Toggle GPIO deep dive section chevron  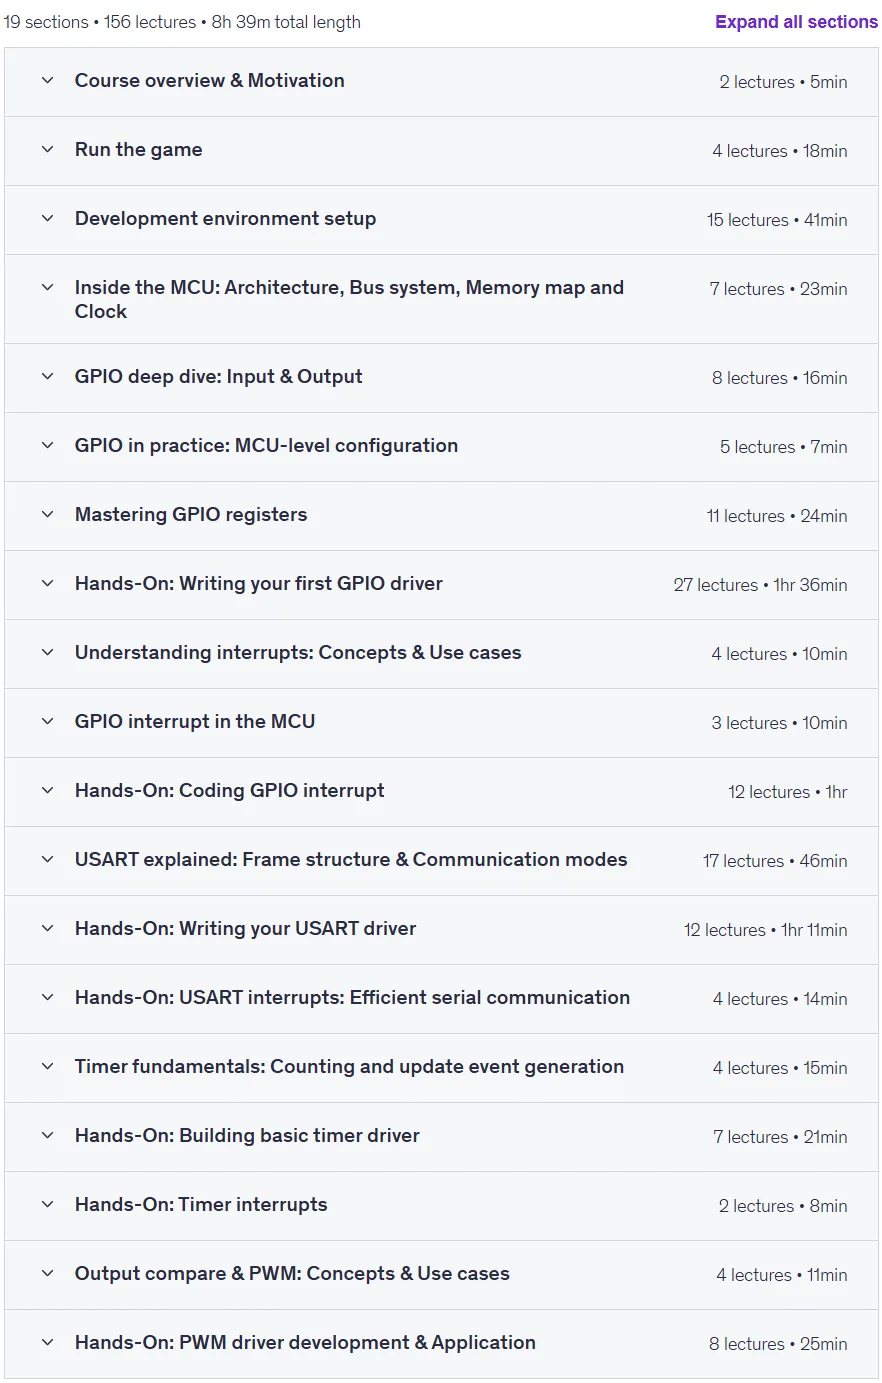[47, 377]
